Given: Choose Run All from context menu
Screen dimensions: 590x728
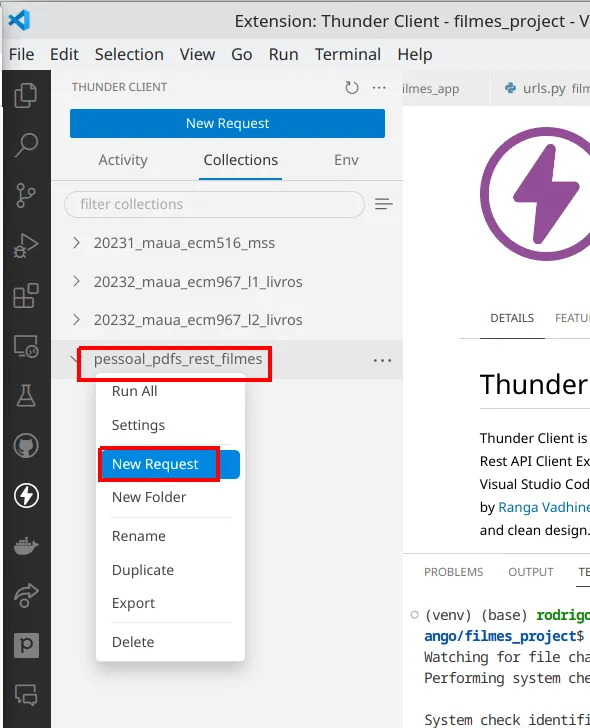Looking at the screenshot, I should coord(170,391).
